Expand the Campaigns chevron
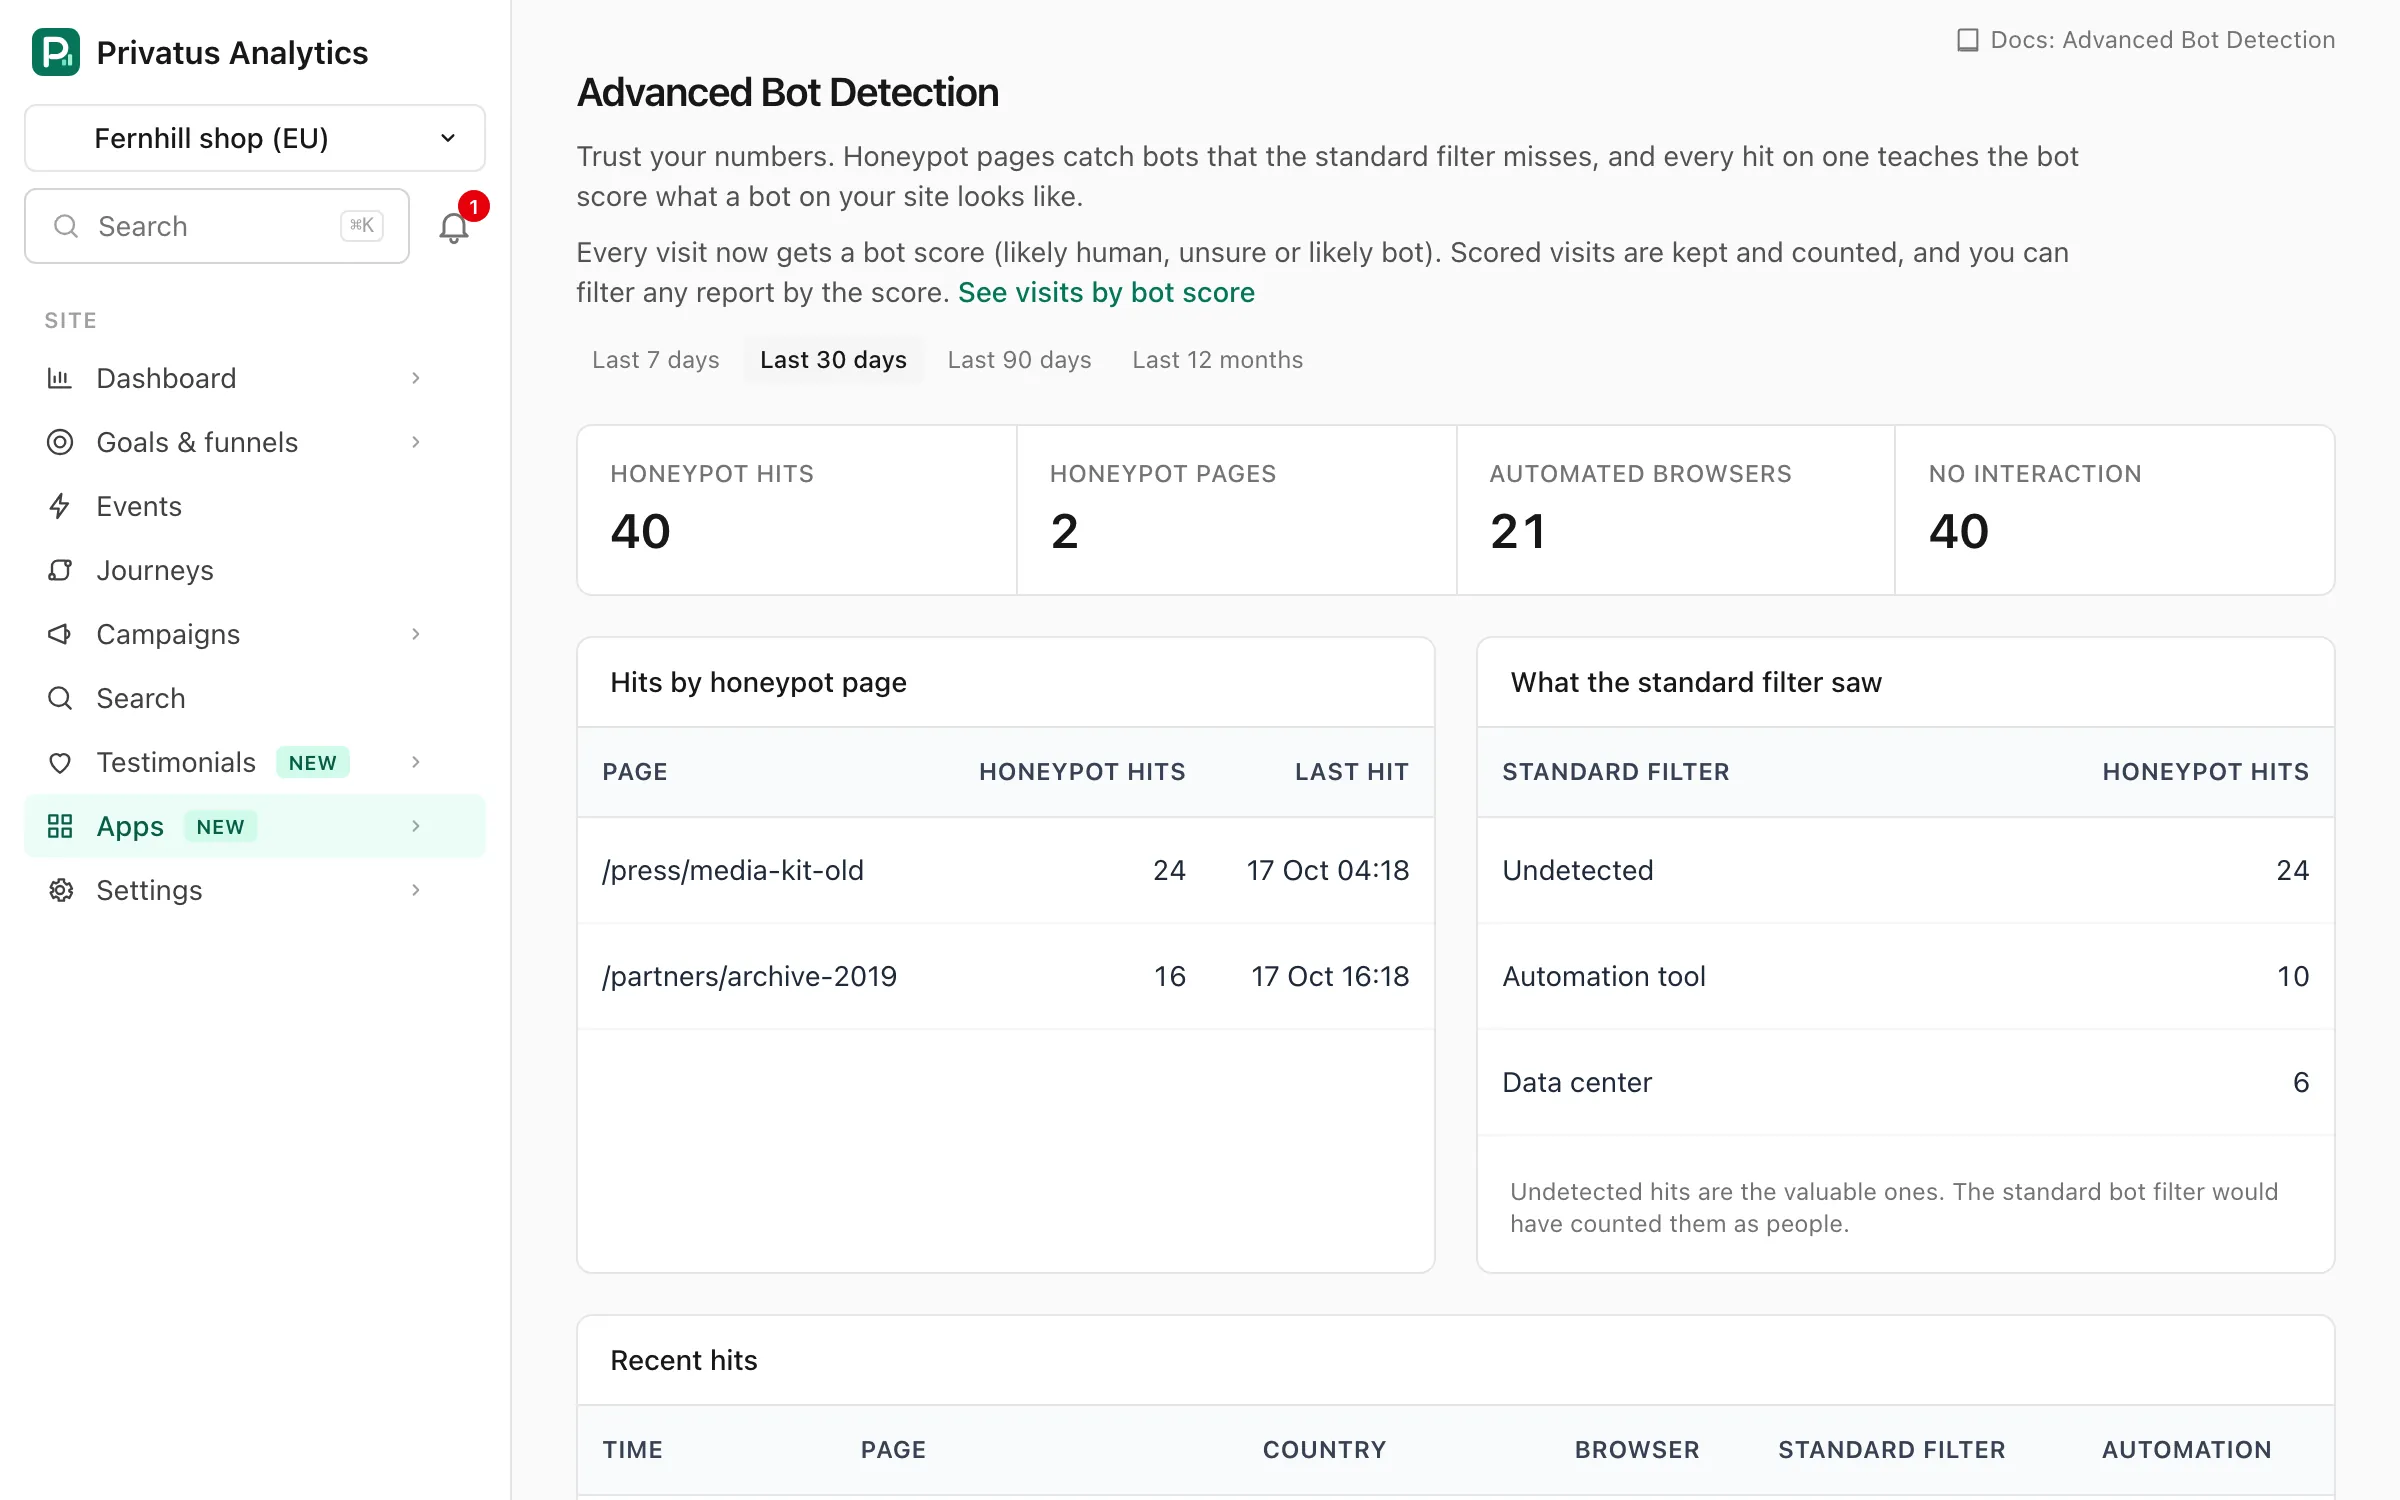 tap(416, 634)
